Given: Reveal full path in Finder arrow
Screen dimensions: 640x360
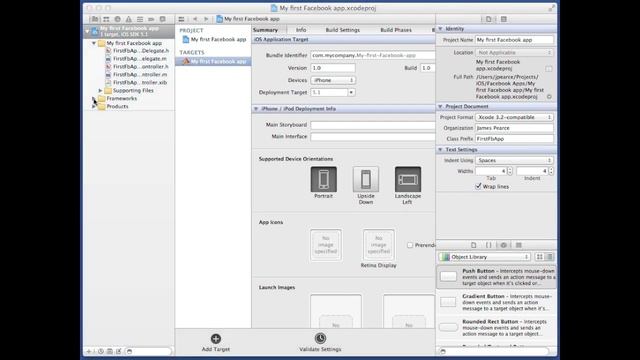Looking at the screenshot, I should pos(549,97).
